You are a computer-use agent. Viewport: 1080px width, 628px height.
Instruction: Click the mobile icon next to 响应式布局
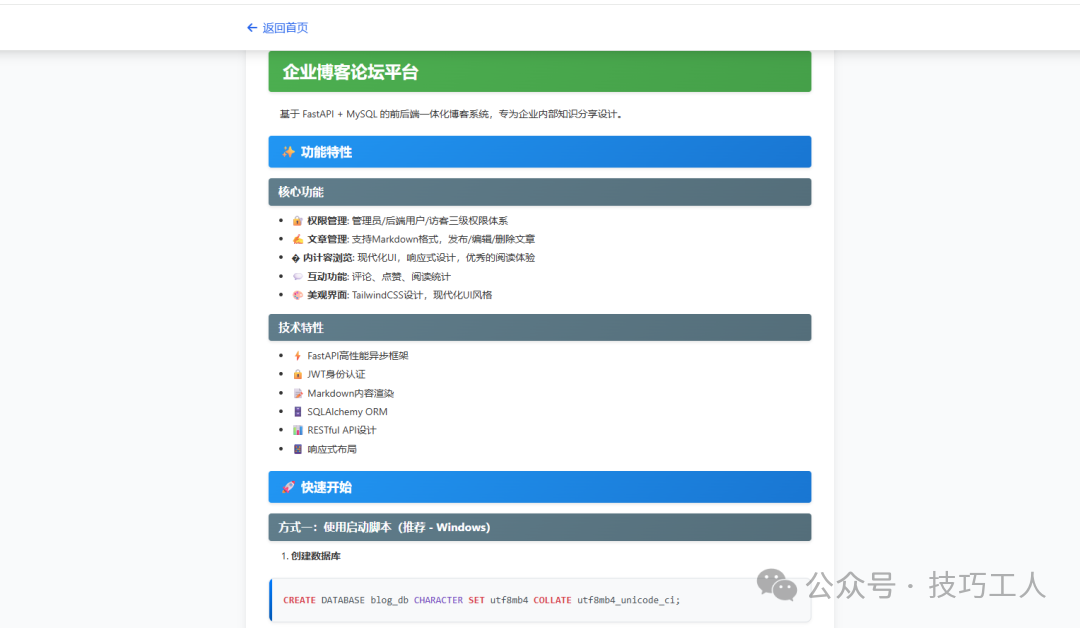(299, 449)
